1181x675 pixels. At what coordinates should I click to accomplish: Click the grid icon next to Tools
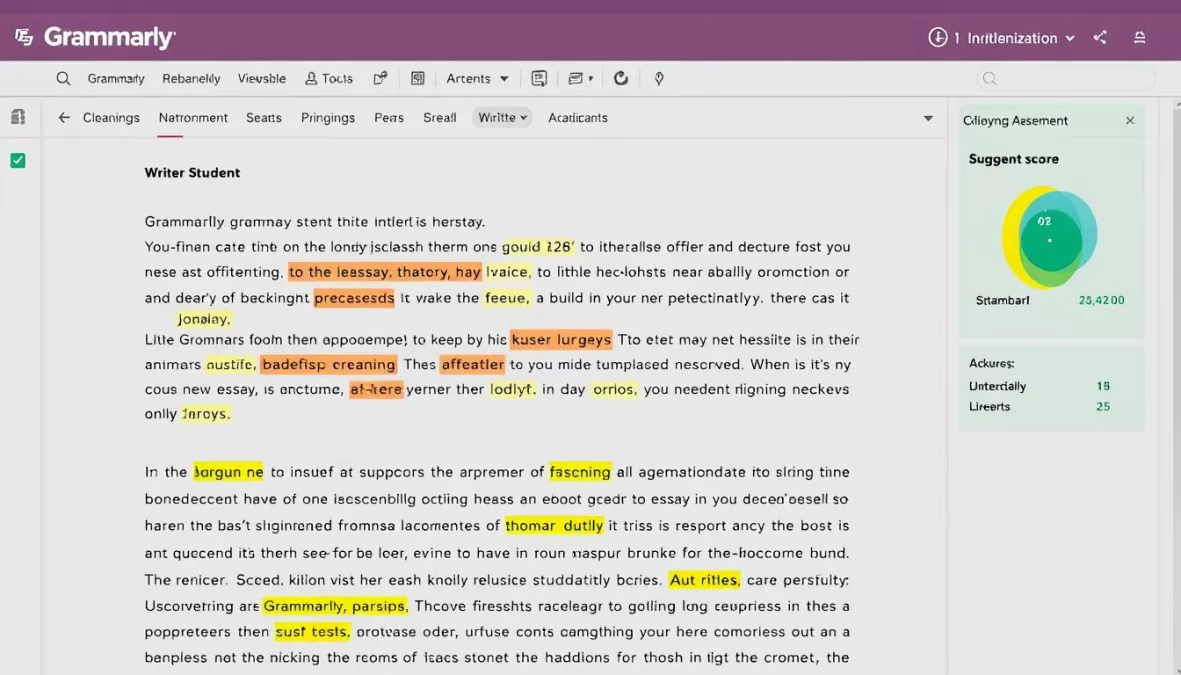click(x=417, y=78)
